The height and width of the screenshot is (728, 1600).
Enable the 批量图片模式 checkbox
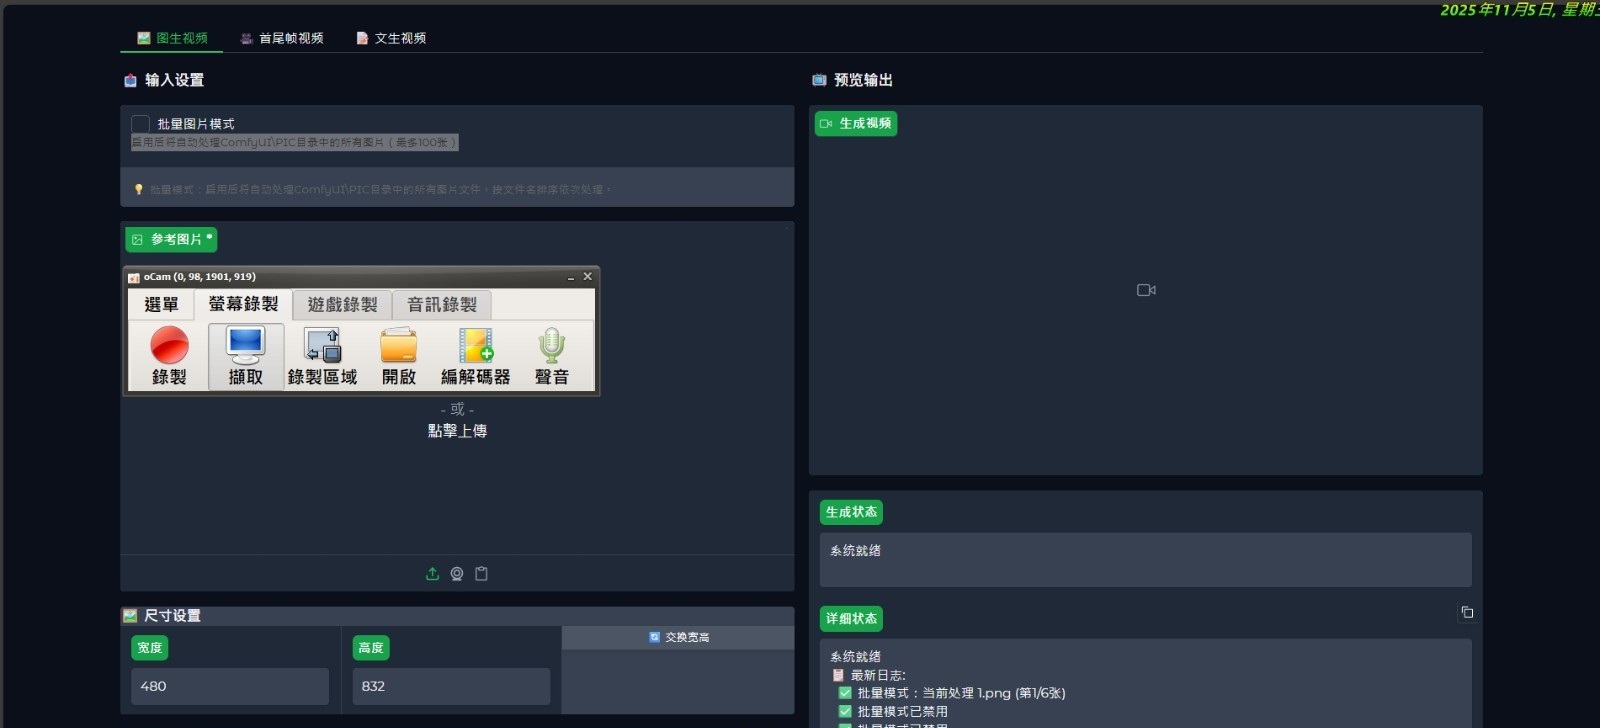coord(140,124)
